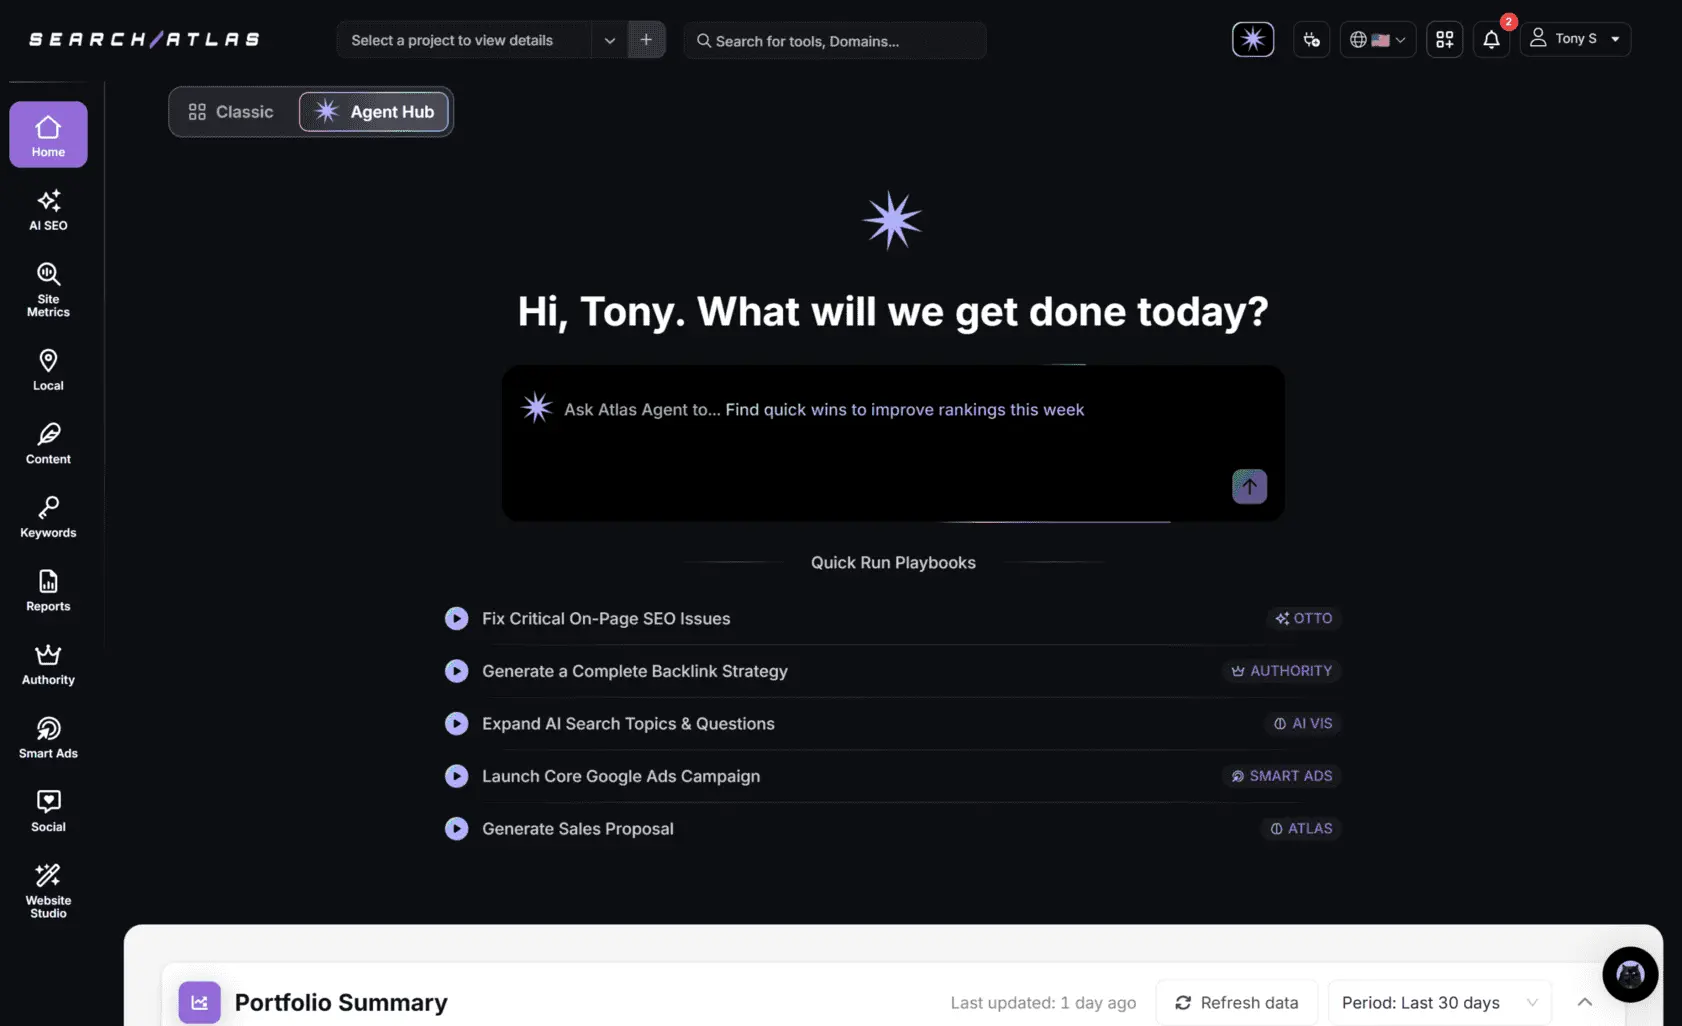The height and width of the screenshot is (1026, 1682).
Task: Run Launch Core Google Ads Campaign playbook
Action: pyautogui.click(x=456, y=776)
